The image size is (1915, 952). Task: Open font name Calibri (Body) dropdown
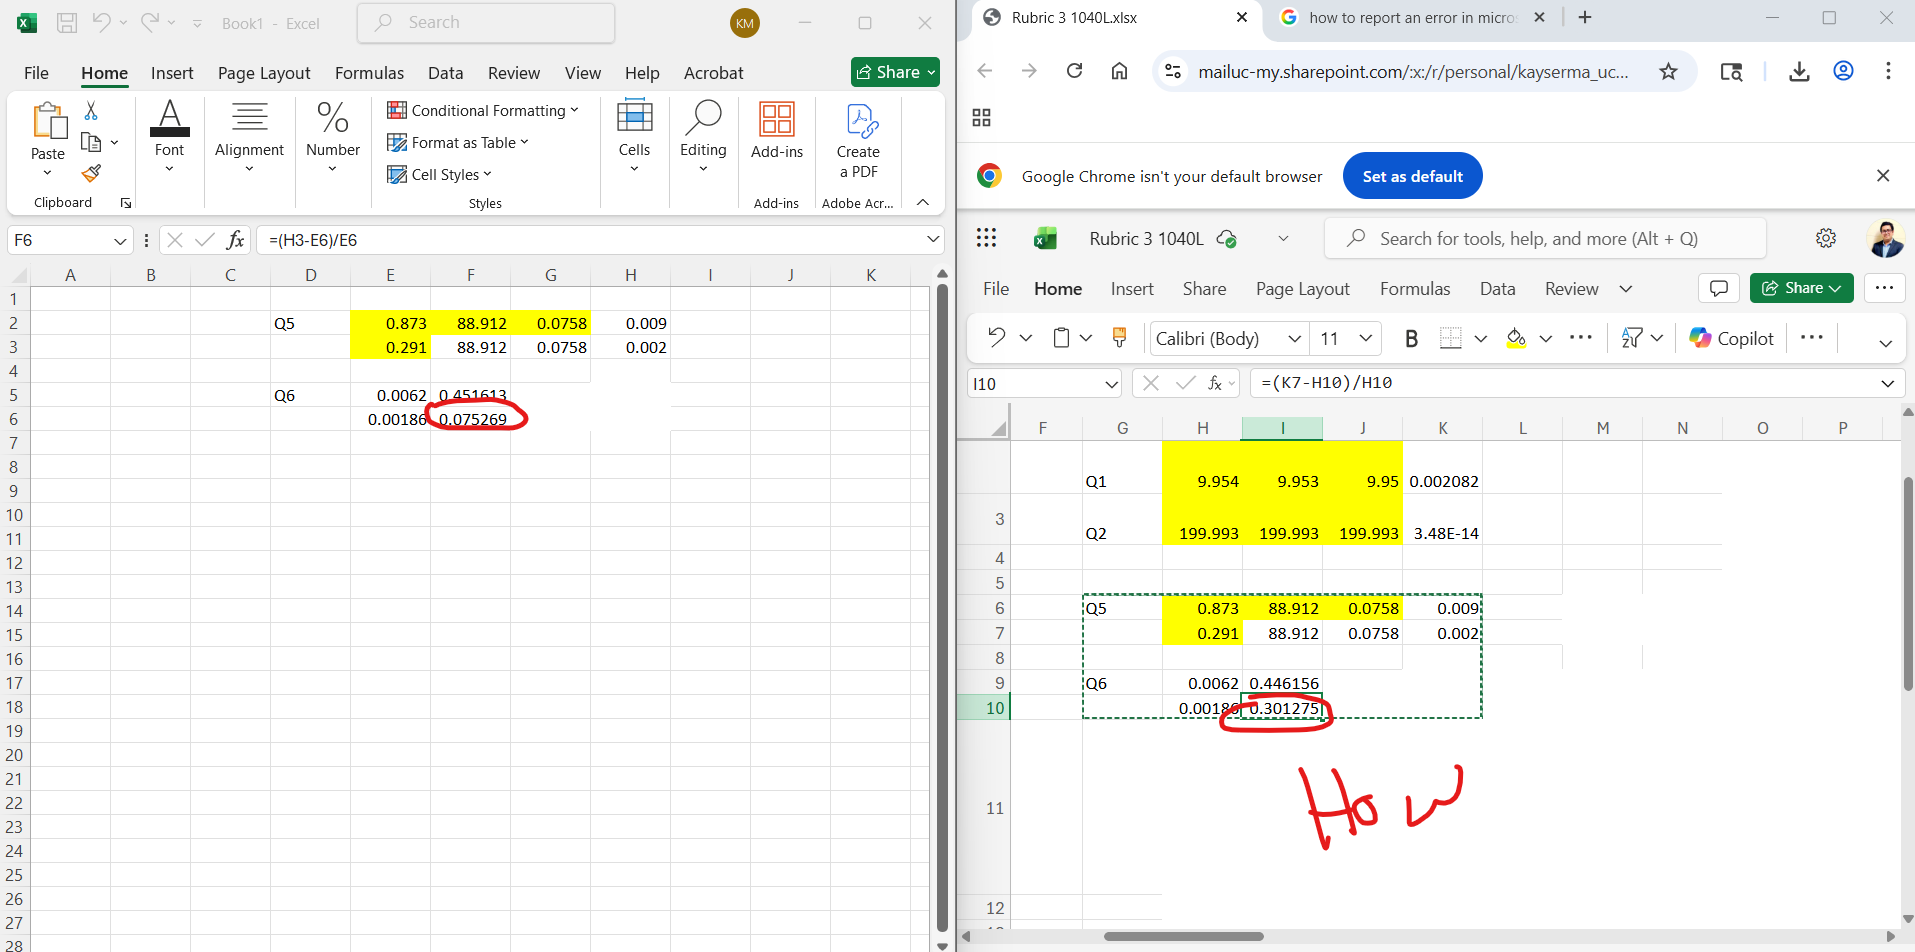click(1294, 339)
